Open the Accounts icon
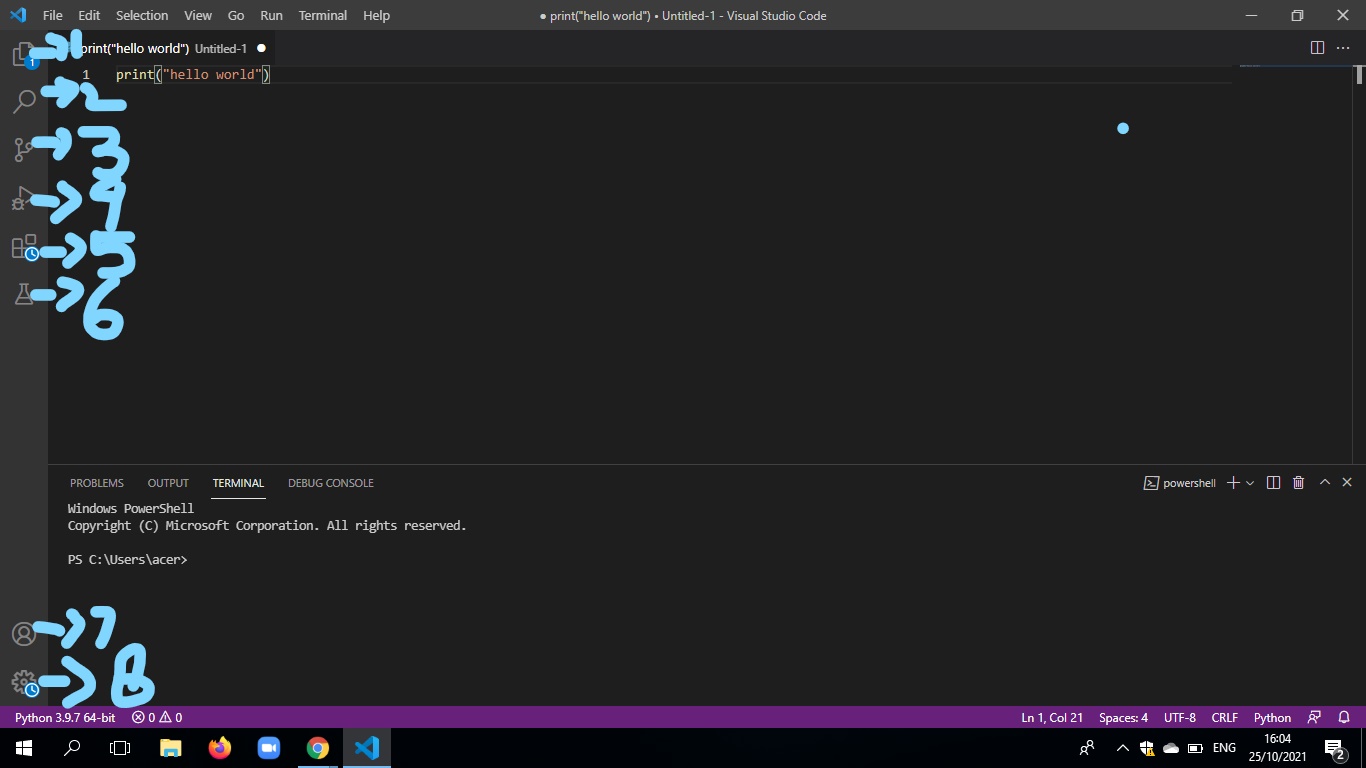1366x768 pixels. click(24, 633)
